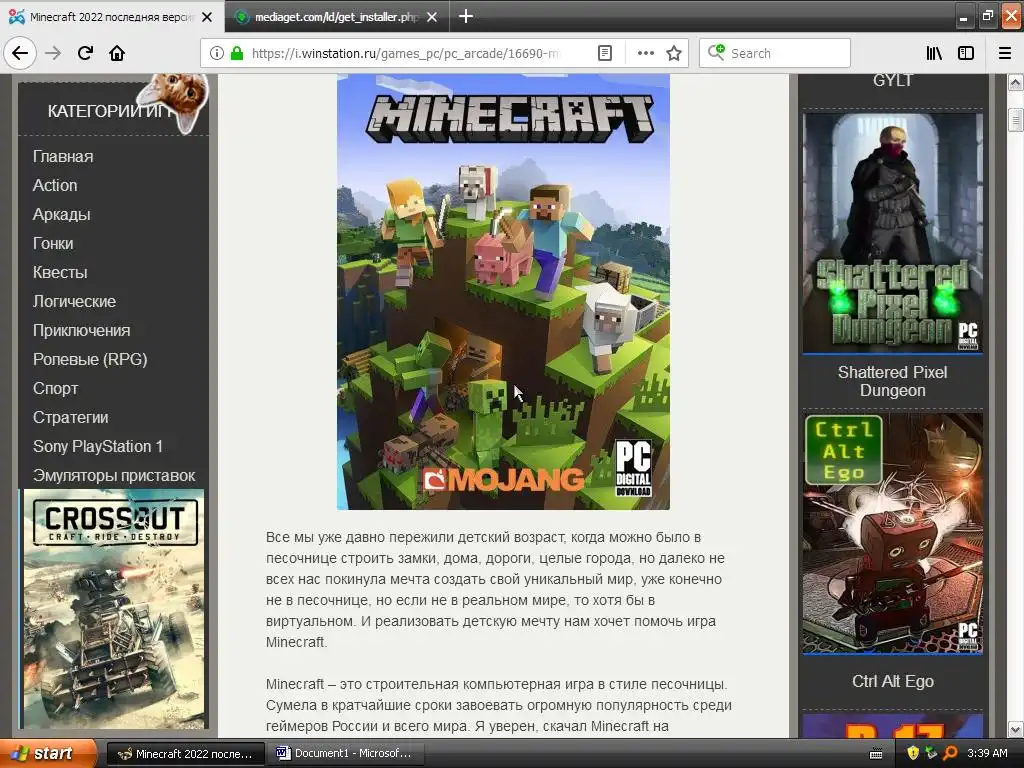Open a new tab with plus
This screenshot has height=768, width=1024.
(466, 16)
